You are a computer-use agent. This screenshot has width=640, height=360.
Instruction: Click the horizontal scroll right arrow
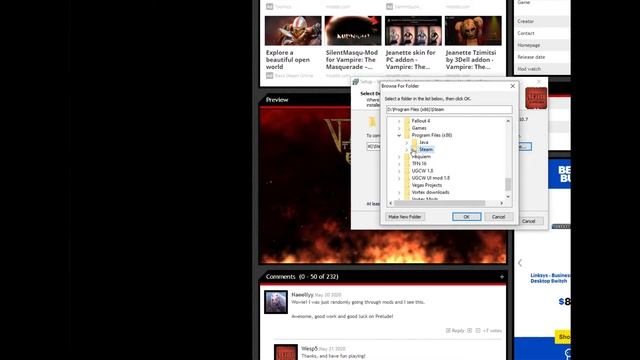[x=502, y=203]
